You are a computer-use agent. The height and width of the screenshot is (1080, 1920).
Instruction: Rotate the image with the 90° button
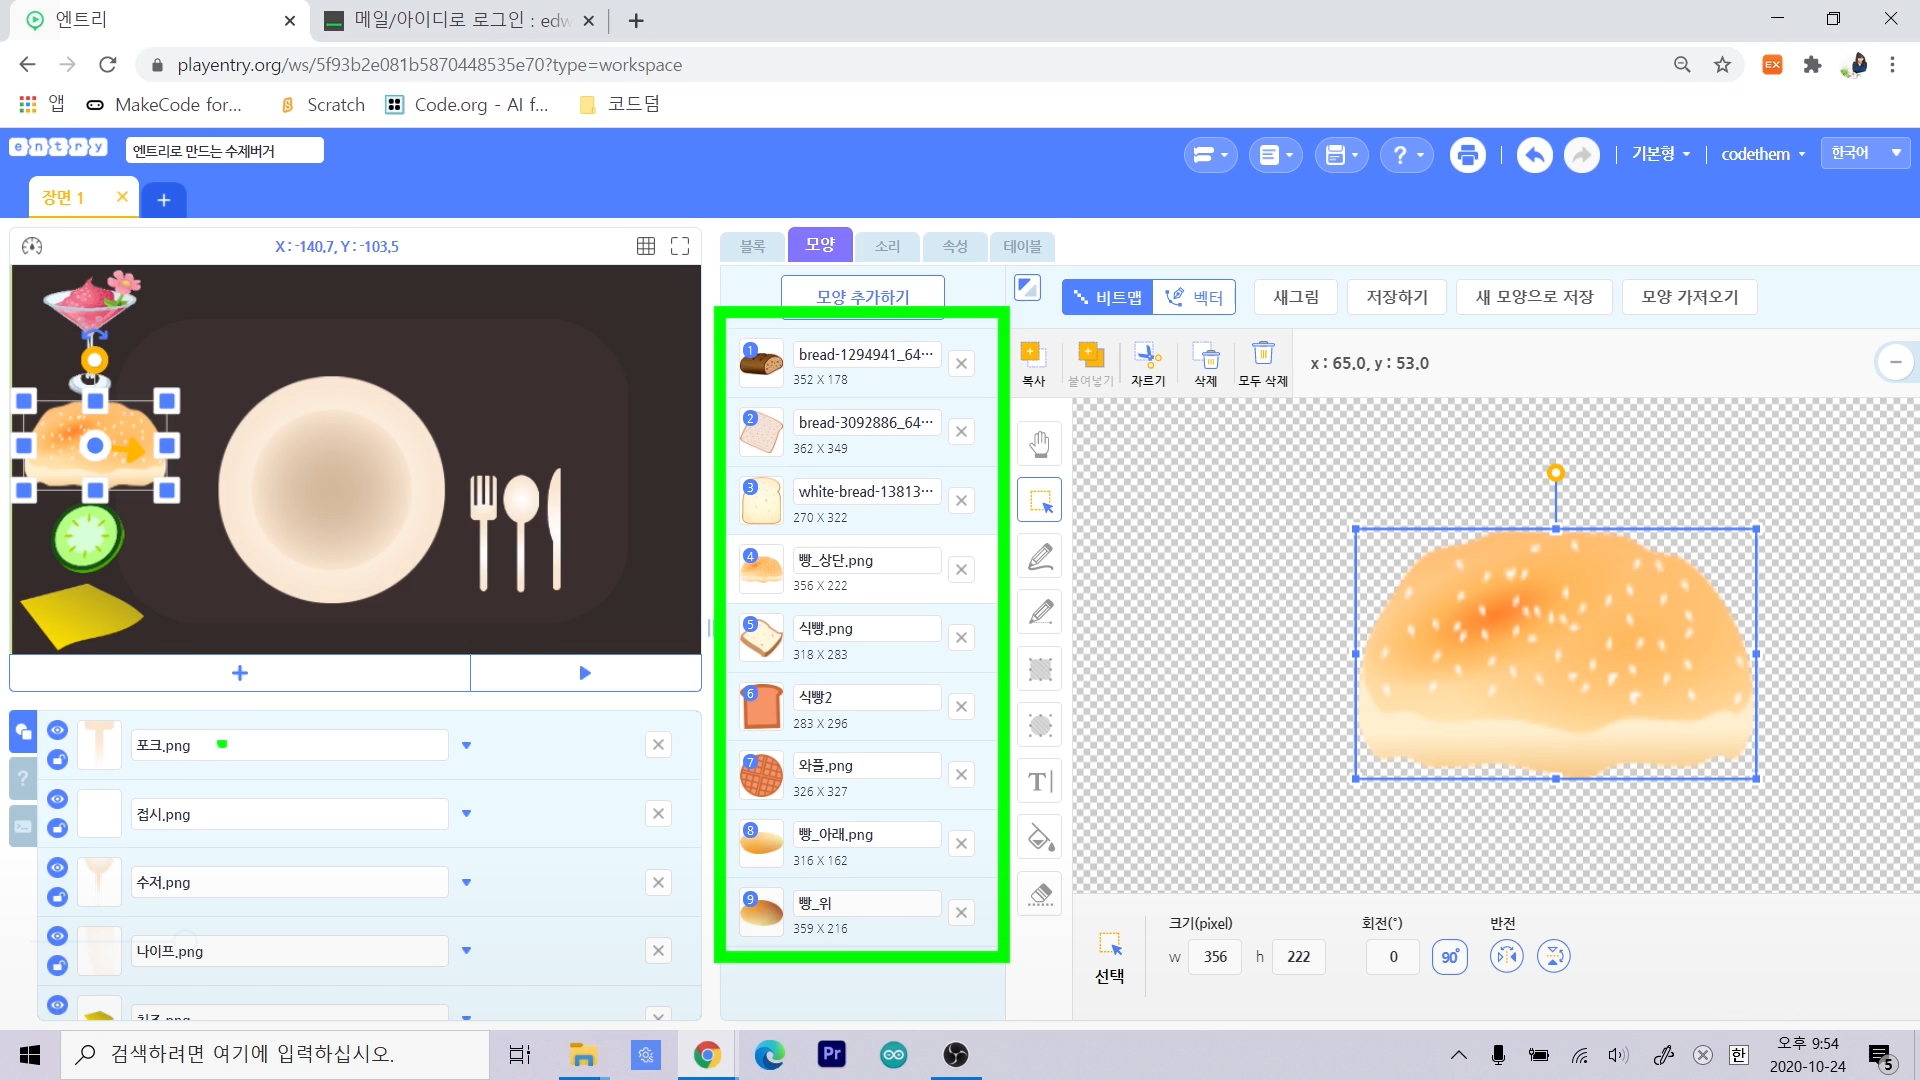pyautogui.click(x=1449, y=957)
